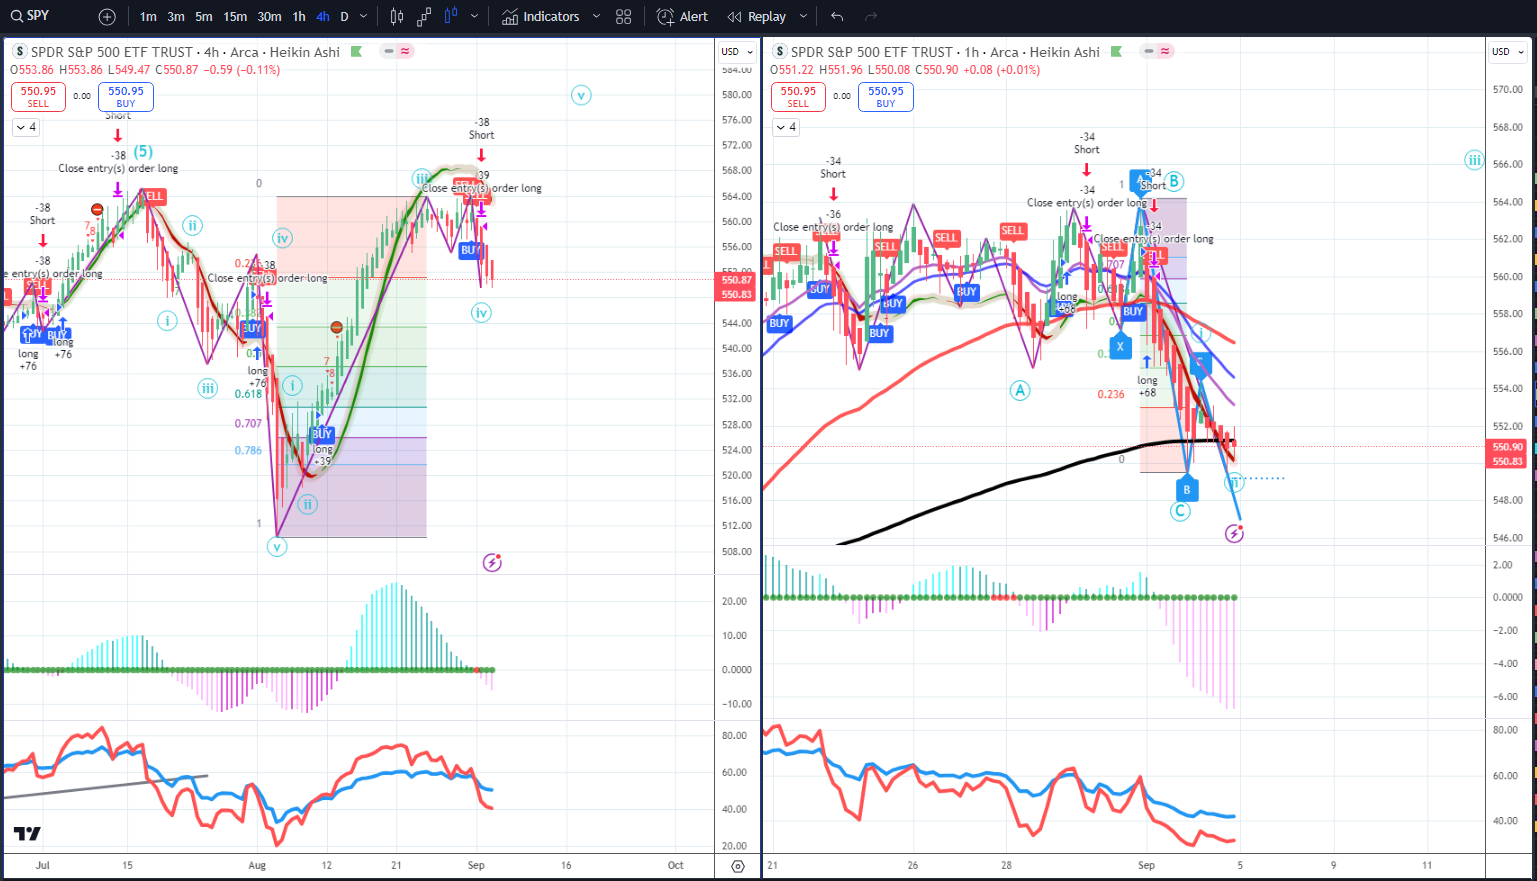
Task: Expand collapsed indicators legend on 4h chart
Action: pyautogui.click(x=26, y=127)
